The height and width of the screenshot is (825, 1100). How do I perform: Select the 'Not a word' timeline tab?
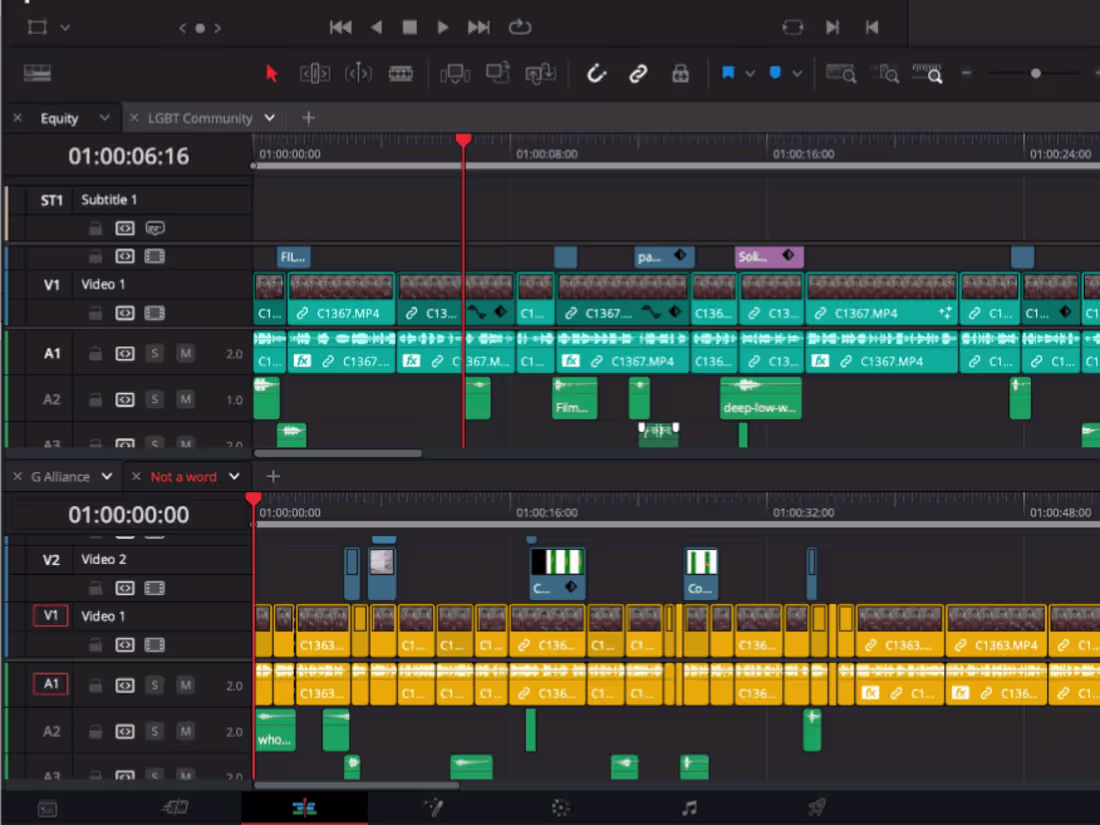point(187,476)
